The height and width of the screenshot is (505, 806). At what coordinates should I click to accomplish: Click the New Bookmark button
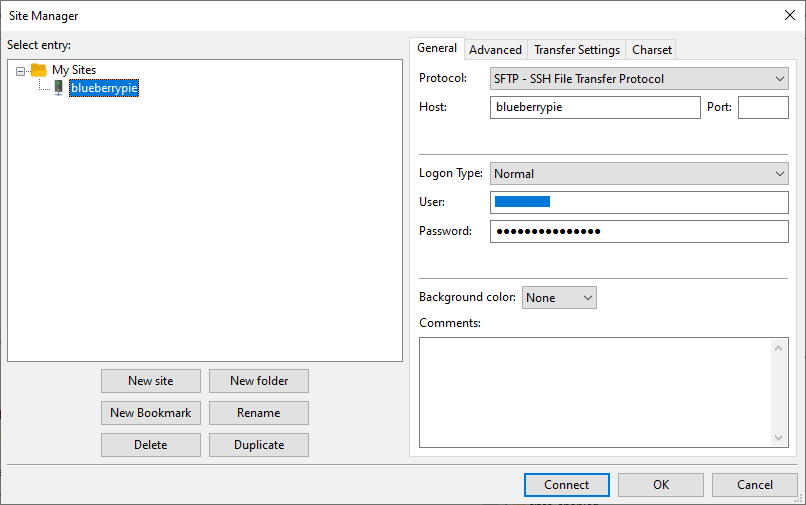(151, 413)
